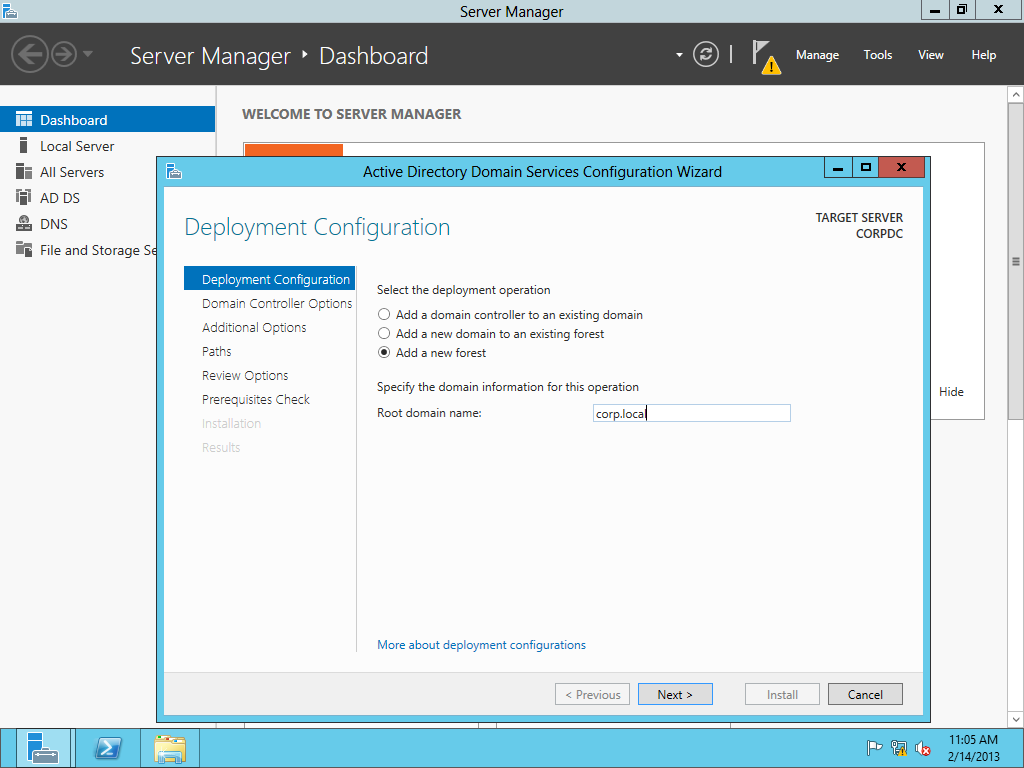
Task: Select DNS in the left navigation
Action: 54,224
